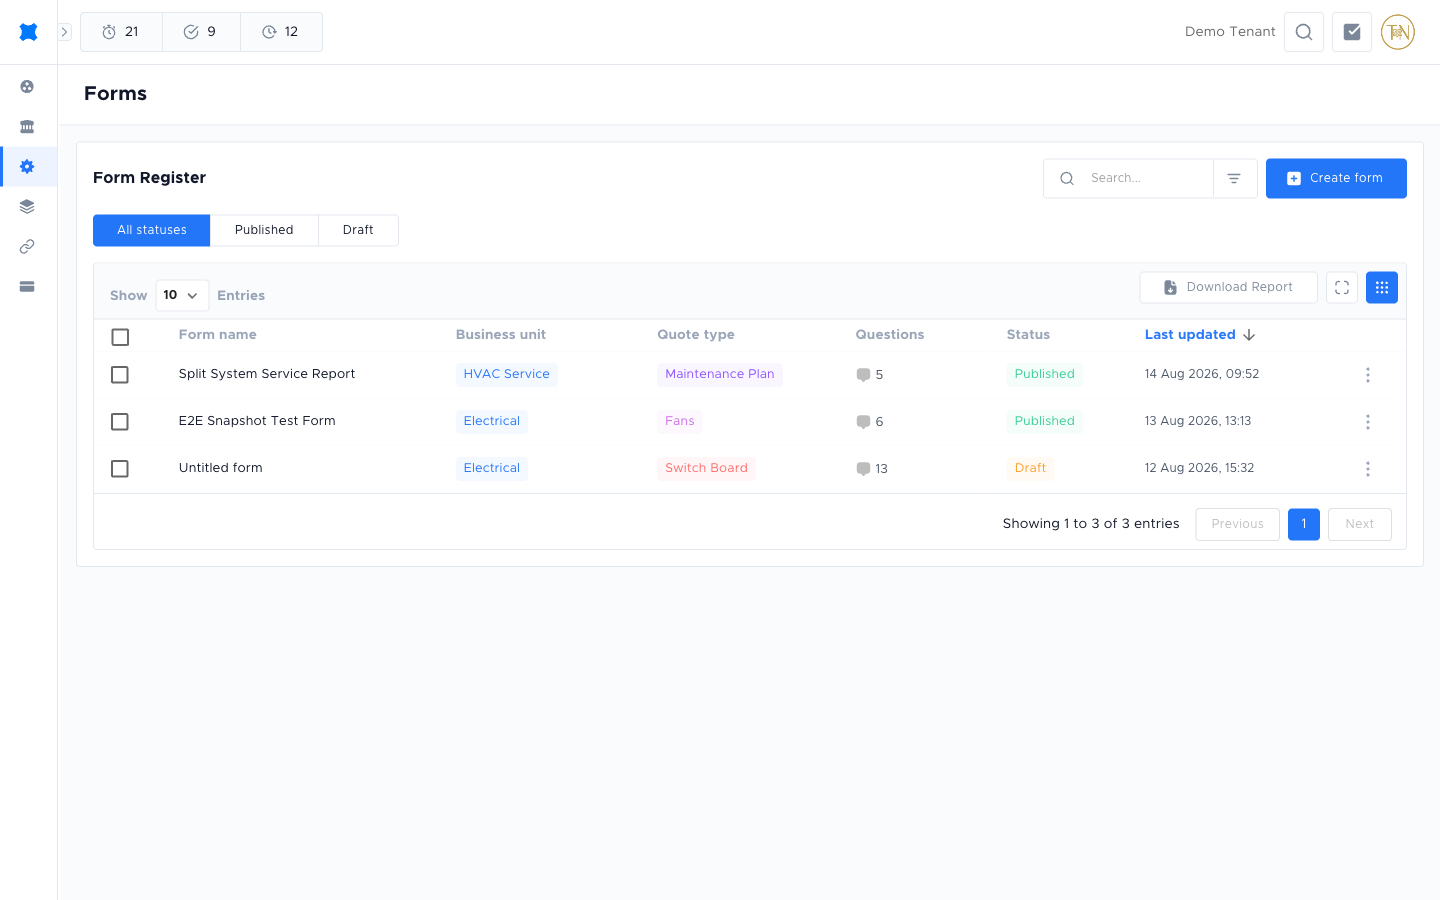Click Published status of E2E Snapshot row
Viewport: 1440px width, 900px height.
click(1045, 421)
